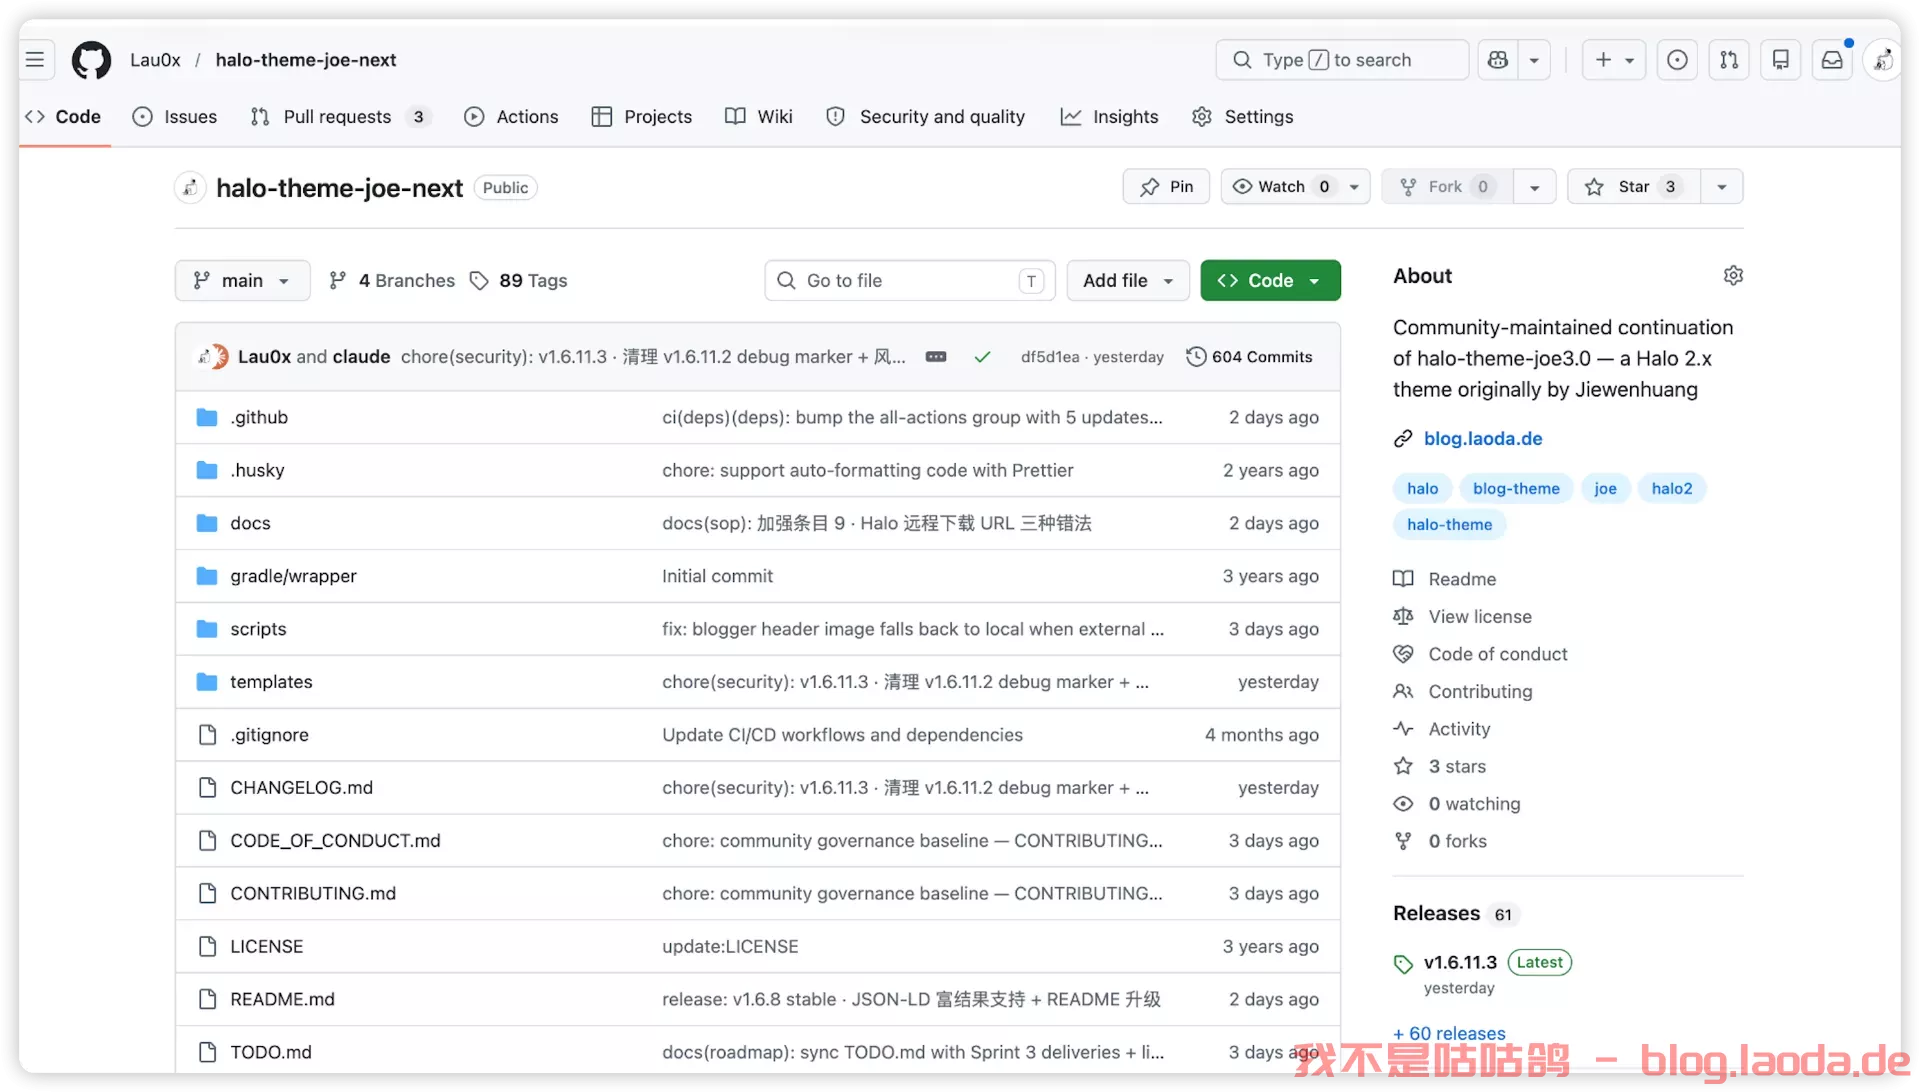Open the blog.laoda.de website link
Viewport: 1920px width, 1092px height.
(x=1482, y=439)
